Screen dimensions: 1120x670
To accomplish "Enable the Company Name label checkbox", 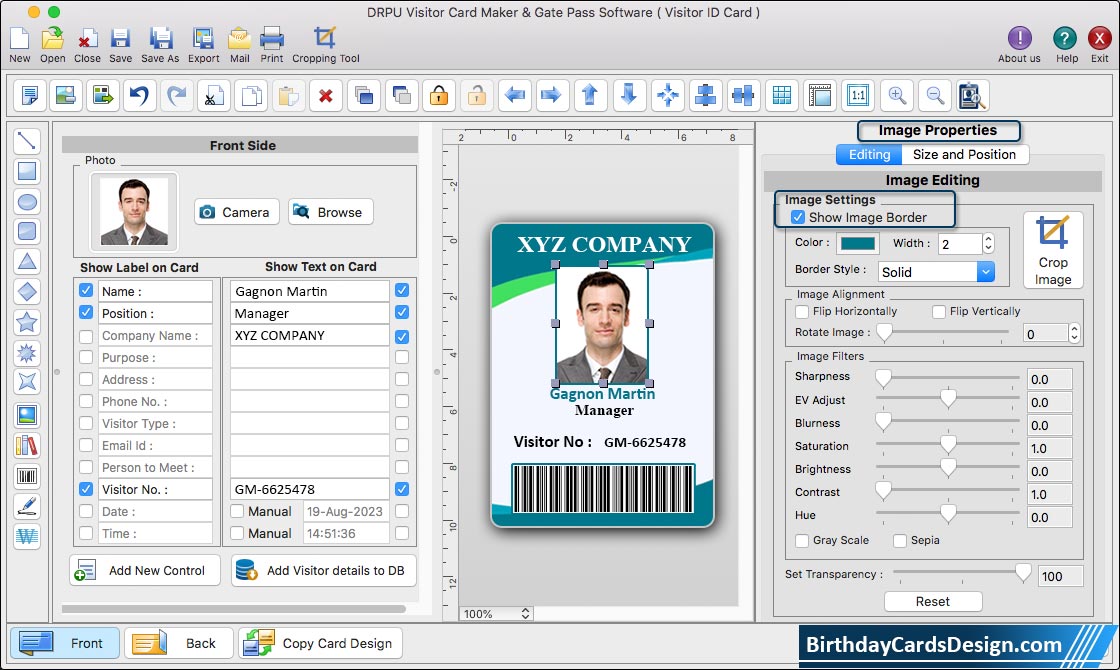I will 86,336.
